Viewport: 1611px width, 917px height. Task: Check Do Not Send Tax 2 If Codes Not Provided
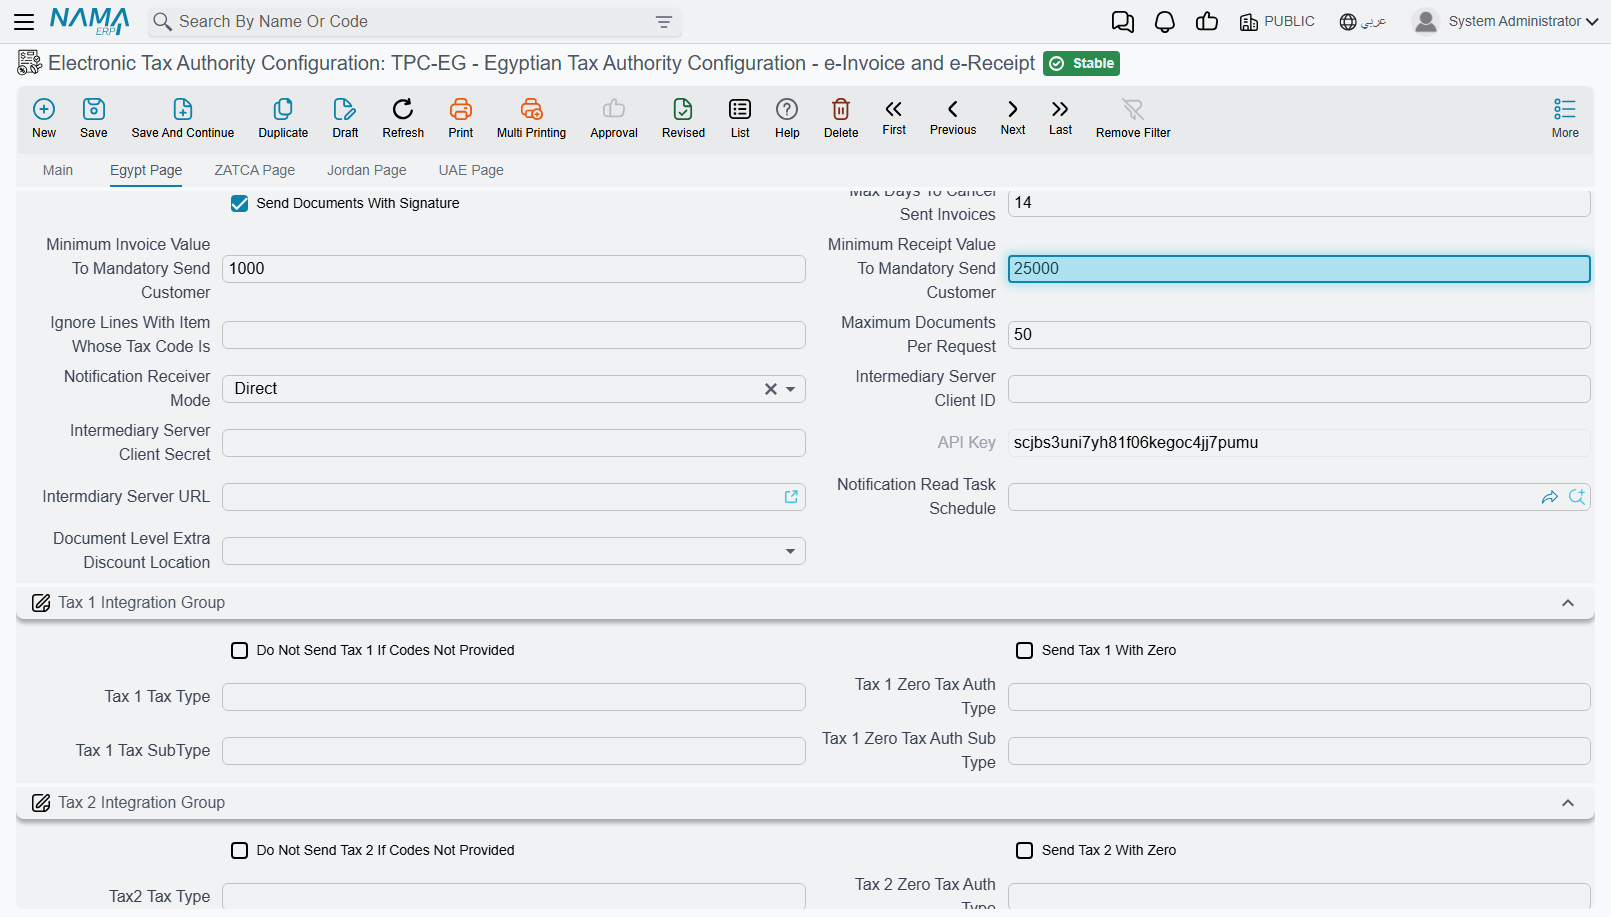pos(240,851)
